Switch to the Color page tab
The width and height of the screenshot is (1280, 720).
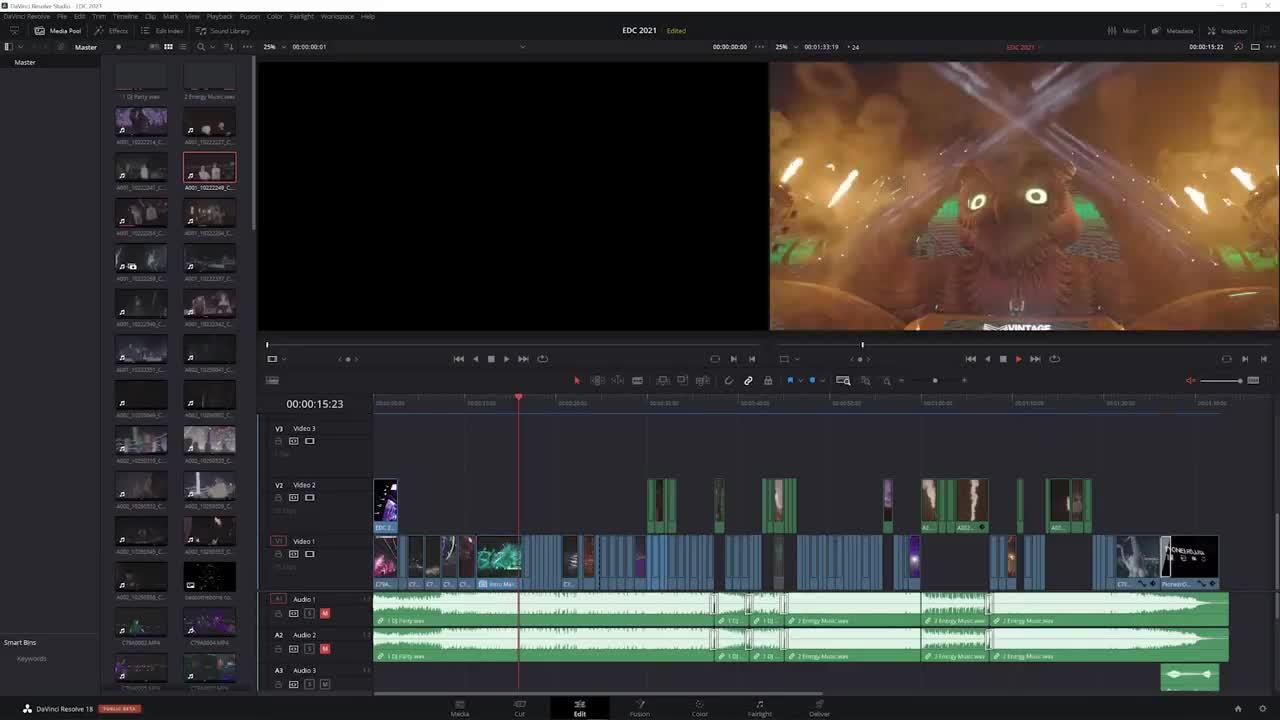tap(699, 708)
